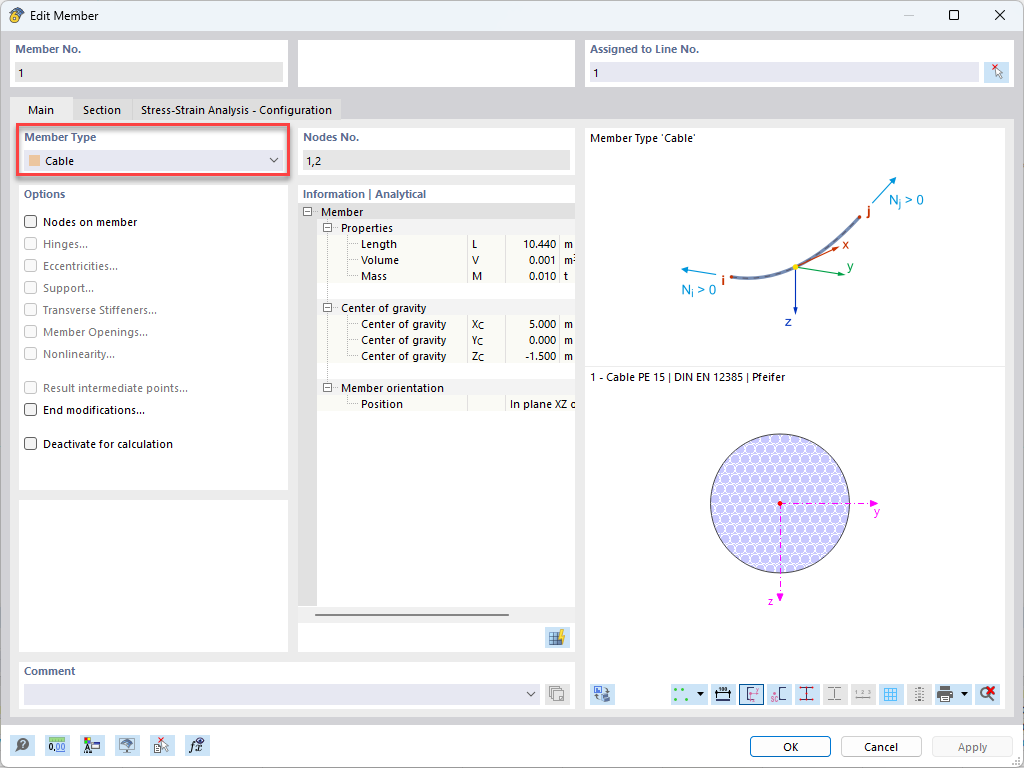Open the formula fx editor icon
Image resolution: width=1024 pixels, height=768 pixels.
point(197,745)
